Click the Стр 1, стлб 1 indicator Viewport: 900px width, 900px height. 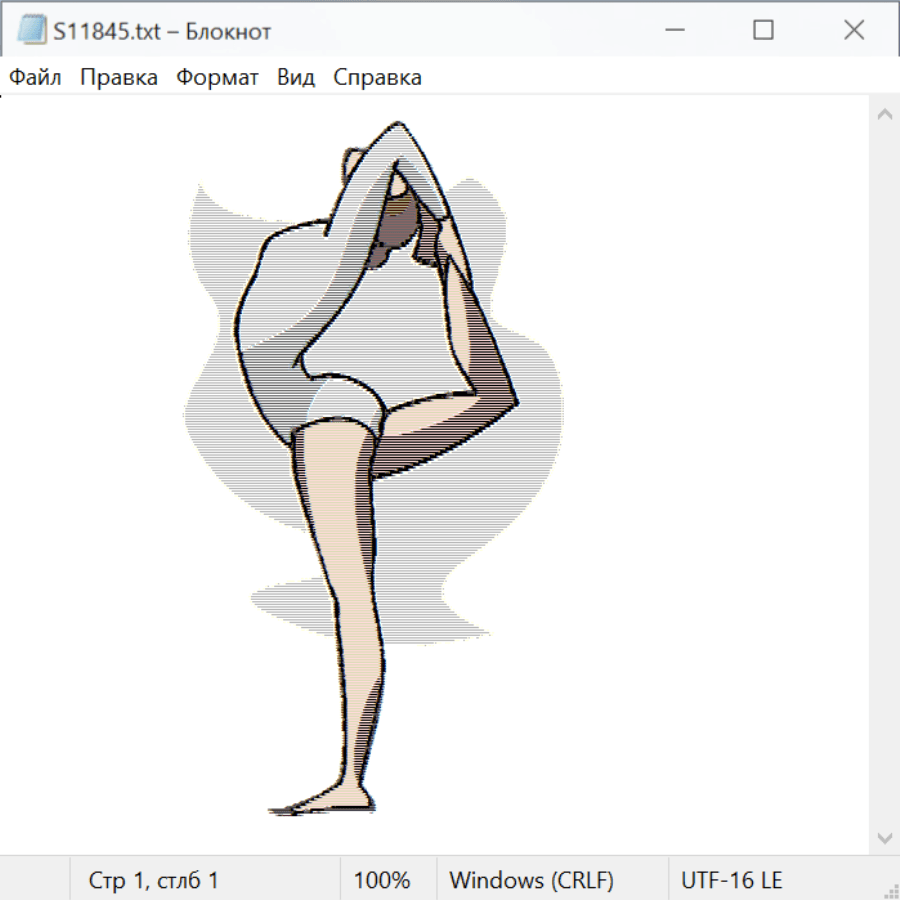coord(153,881)
